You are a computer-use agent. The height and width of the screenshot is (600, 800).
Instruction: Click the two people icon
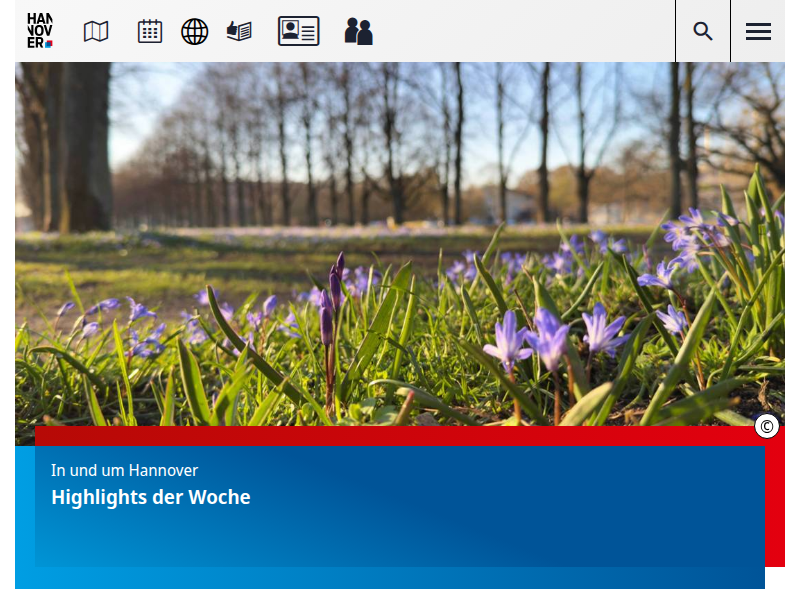tap(358, 31)
